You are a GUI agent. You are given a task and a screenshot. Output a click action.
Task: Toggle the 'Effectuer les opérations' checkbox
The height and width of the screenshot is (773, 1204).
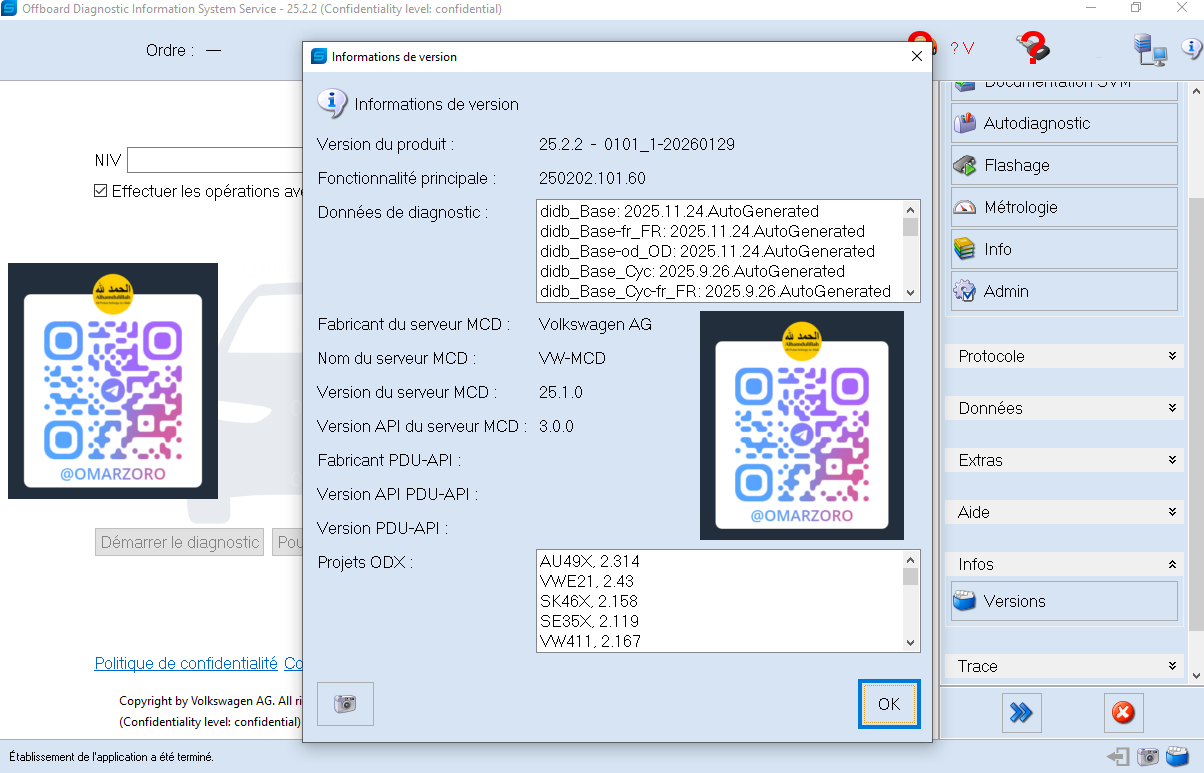coord(100,191)
